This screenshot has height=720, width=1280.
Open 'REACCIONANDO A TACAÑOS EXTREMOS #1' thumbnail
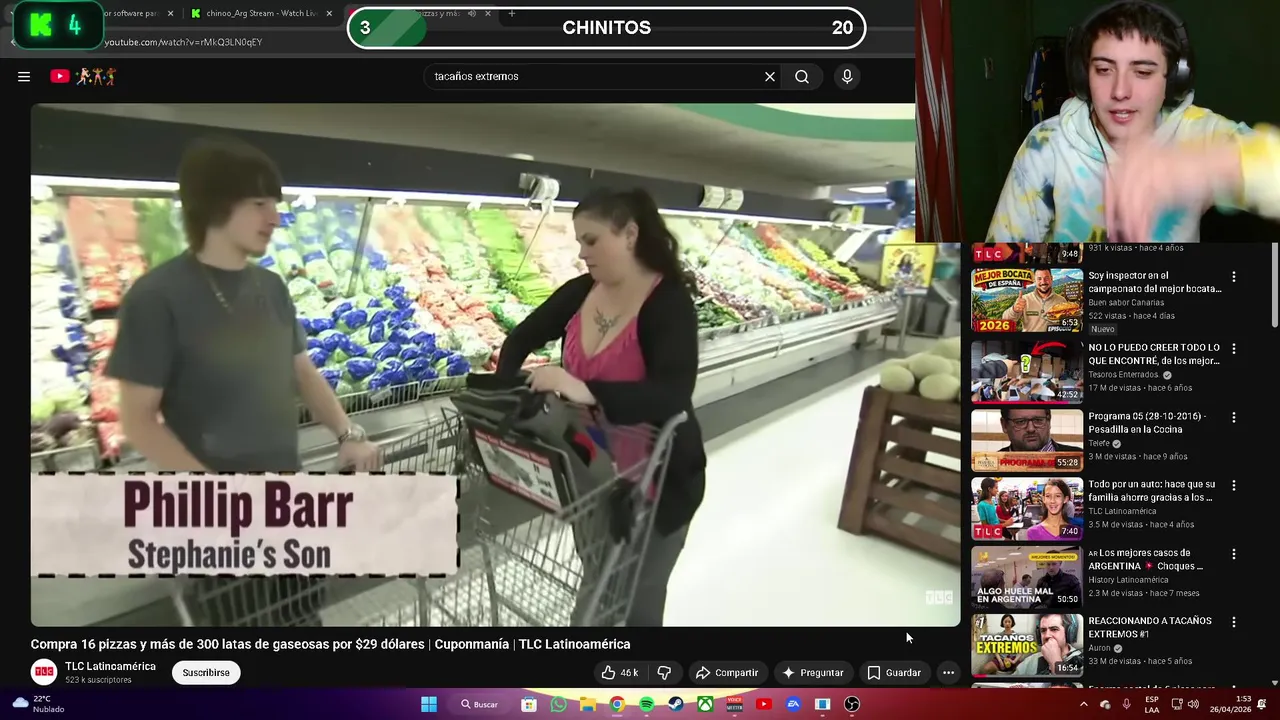tap(1027, 645)
